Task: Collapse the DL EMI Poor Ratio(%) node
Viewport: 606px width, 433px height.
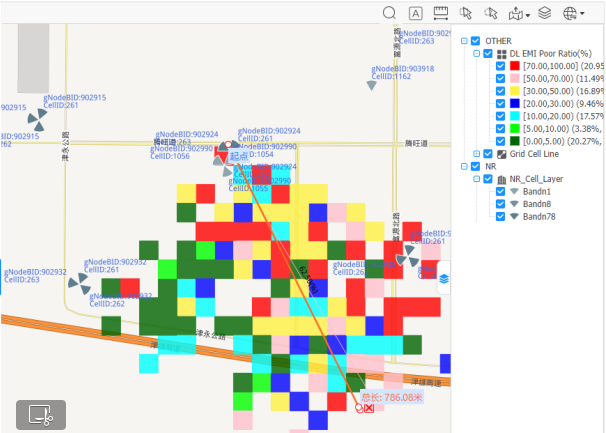Action: click(477, 53)
